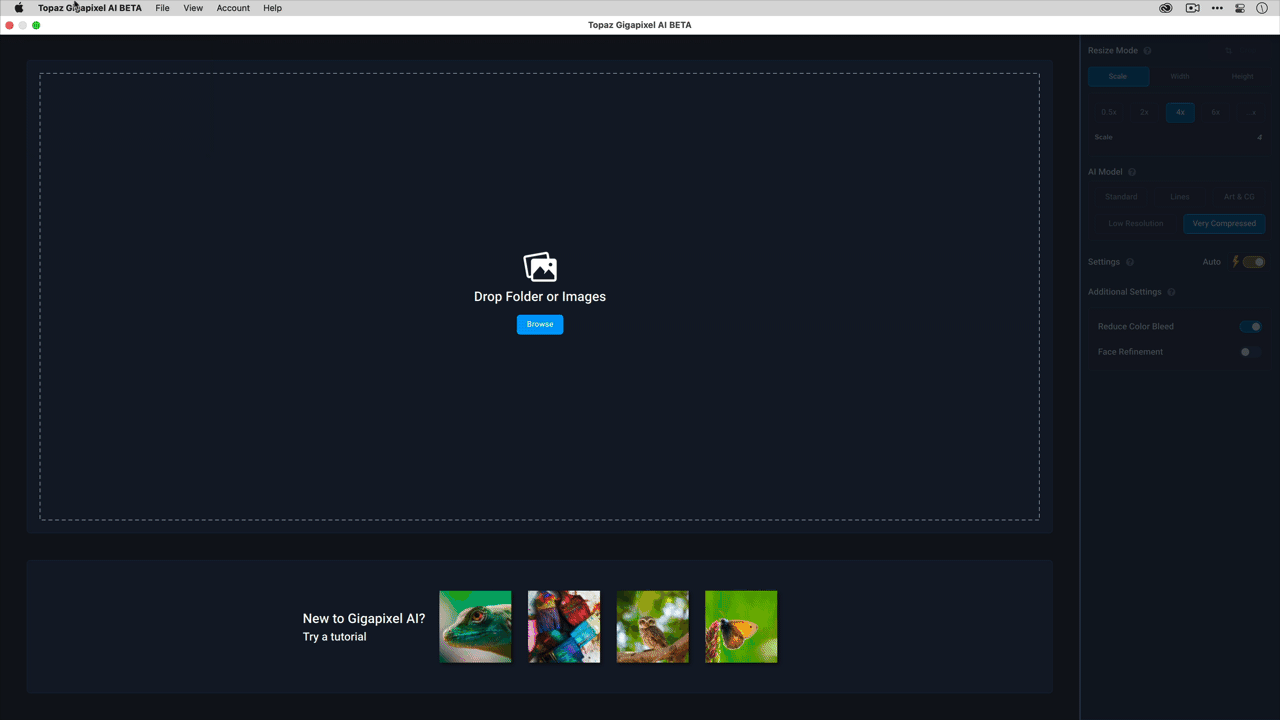Open Control Center in menu bar
1280x720 pixels.
tap(1240, 8)
